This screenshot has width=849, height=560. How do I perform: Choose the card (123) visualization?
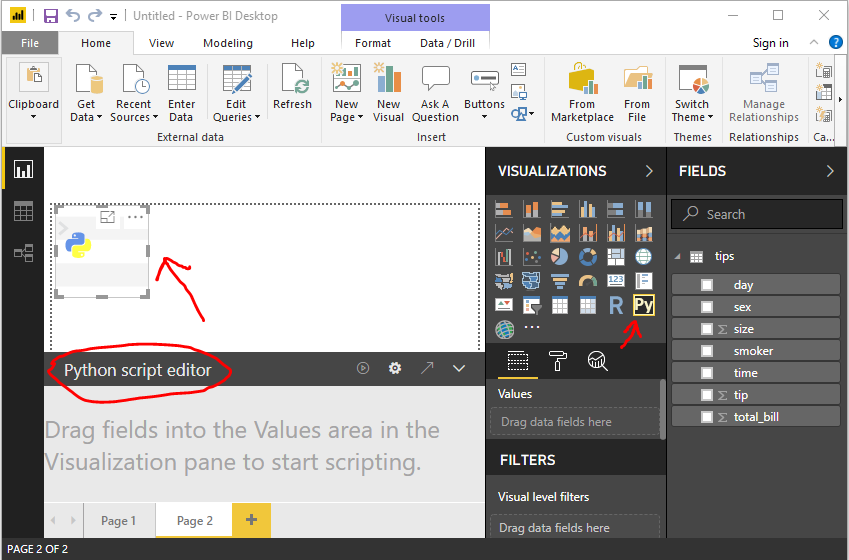[616, 281]
